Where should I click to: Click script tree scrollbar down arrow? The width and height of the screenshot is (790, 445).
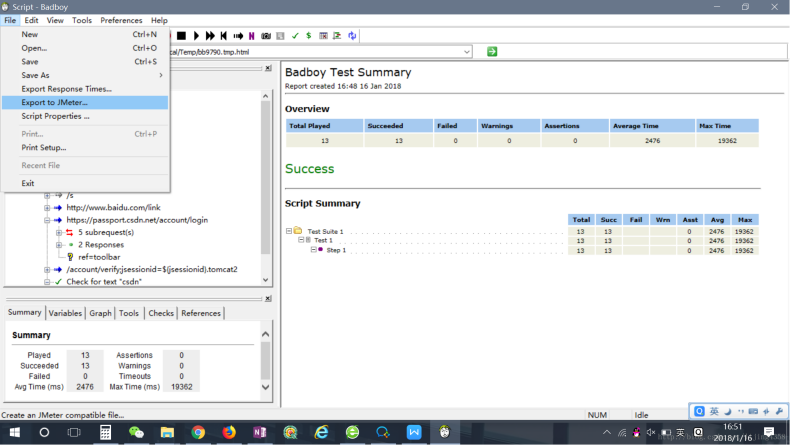[266, 280]
